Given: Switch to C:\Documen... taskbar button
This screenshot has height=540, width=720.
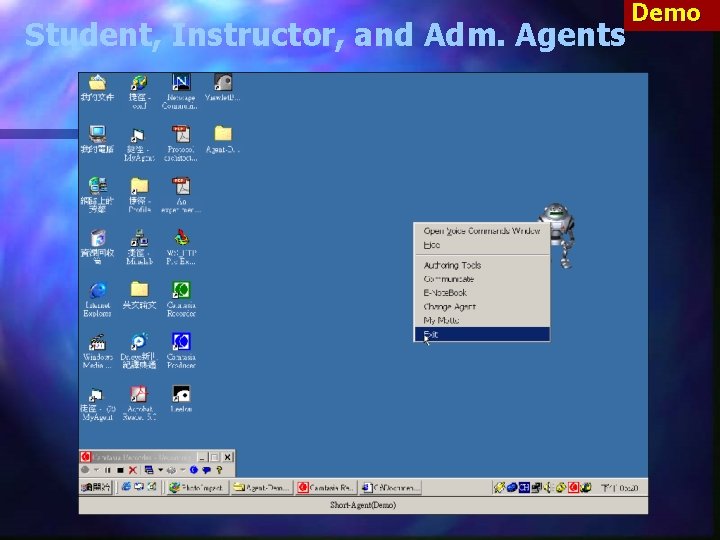Looking at the screenshot, I should [x=390, y=488].
